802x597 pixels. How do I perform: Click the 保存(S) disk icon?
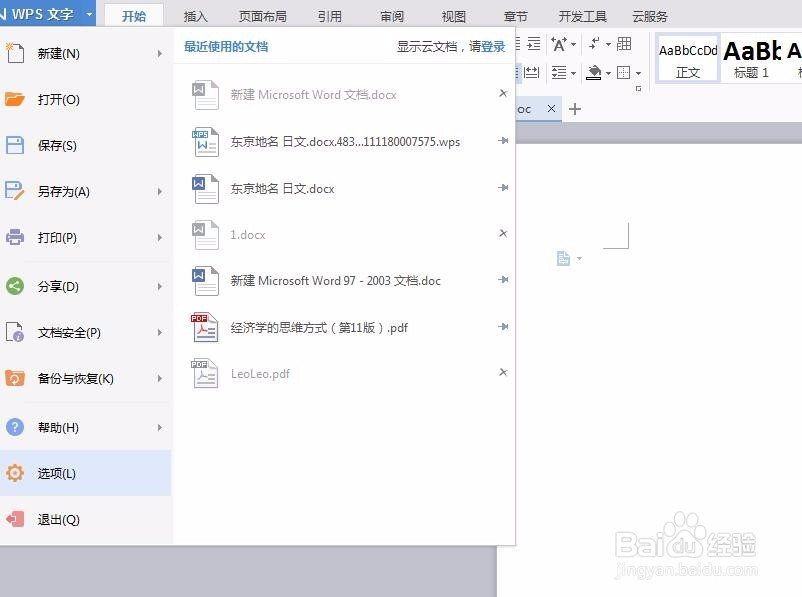click(15, 145)
